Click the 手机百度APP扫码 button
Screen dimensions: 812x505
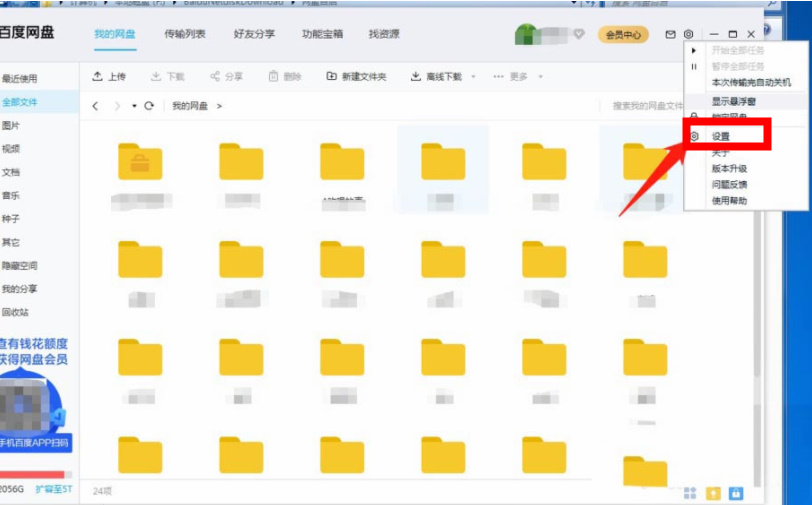tap(35, 443)
